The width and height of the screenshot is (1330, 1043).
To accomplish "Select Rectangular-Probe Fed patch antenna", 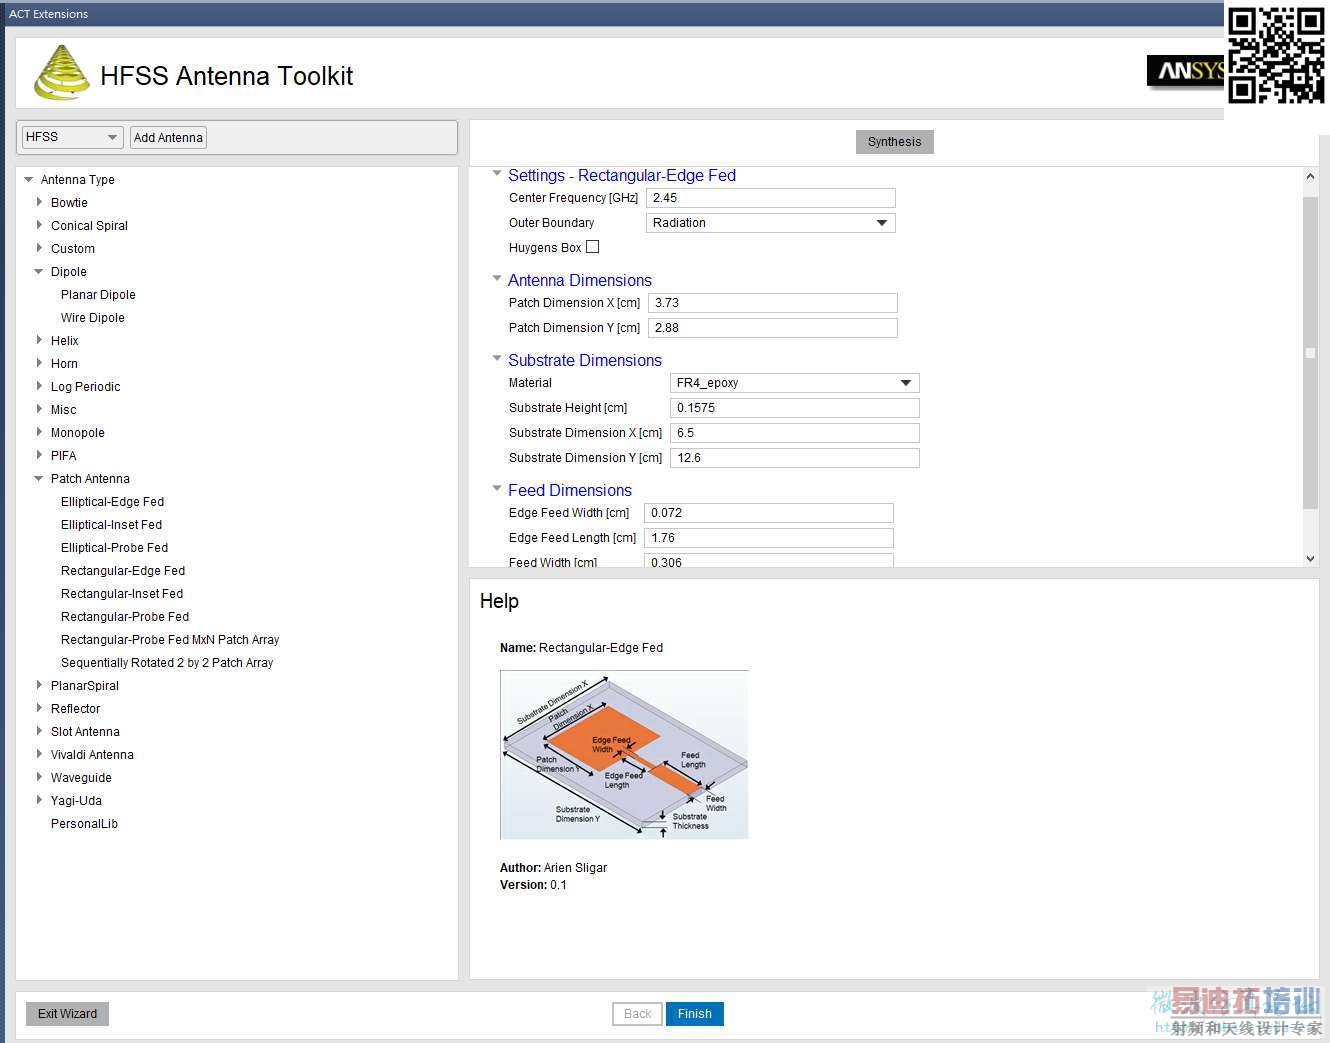I will [x=125, y=617].
